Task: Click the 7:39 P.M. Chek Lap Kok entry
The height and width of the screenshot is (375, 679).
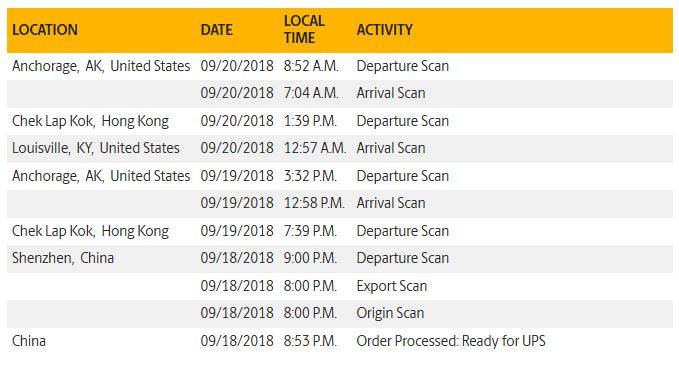Action: [x=340, y=231]
